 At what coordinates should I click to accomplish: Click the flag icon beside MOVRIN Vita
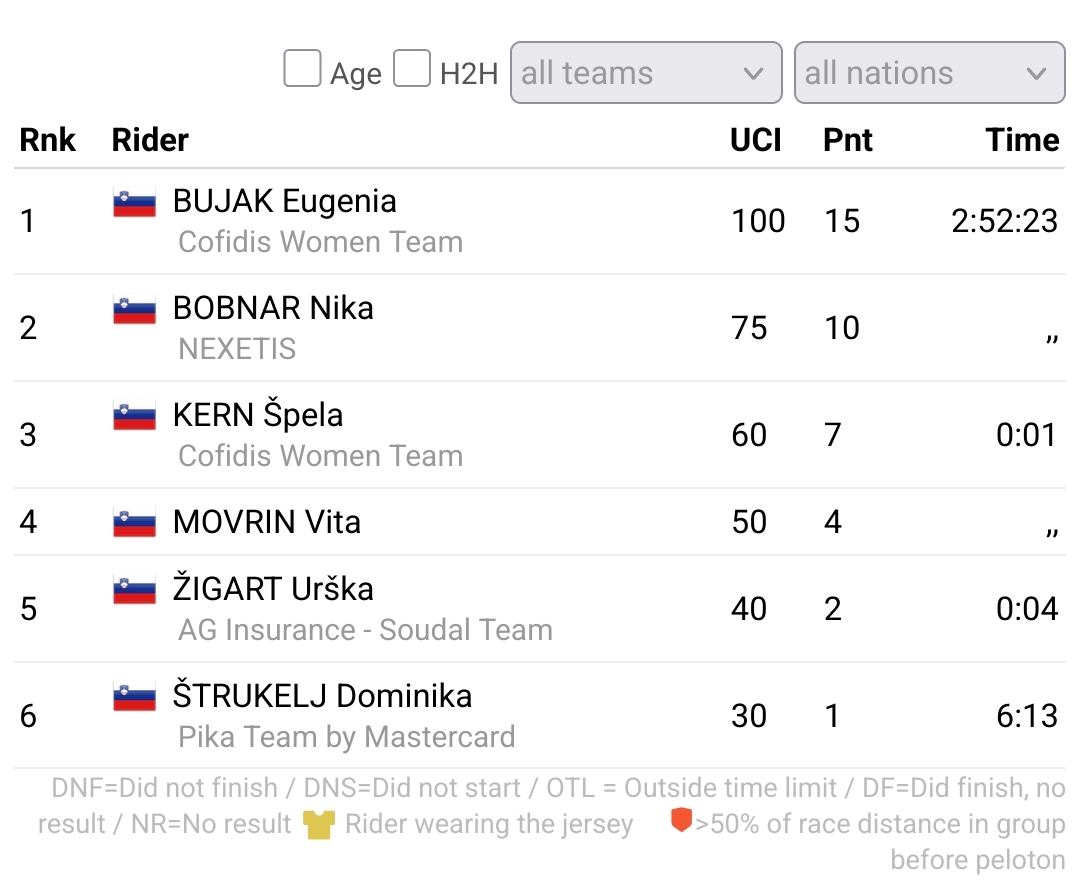tap(134, 522)
